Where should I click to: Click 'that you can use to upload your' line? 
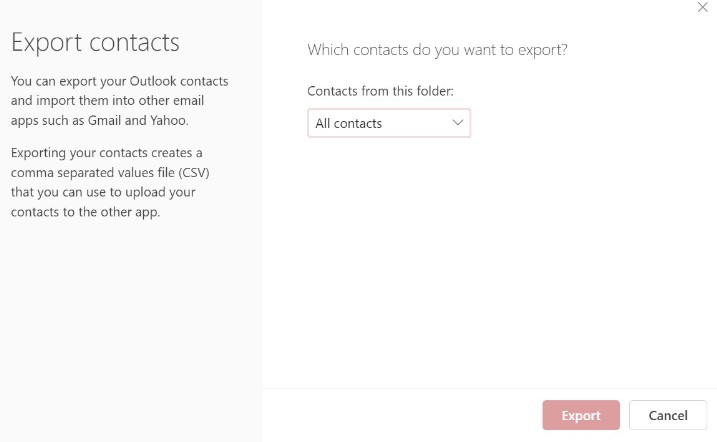[x=103, y=192]
